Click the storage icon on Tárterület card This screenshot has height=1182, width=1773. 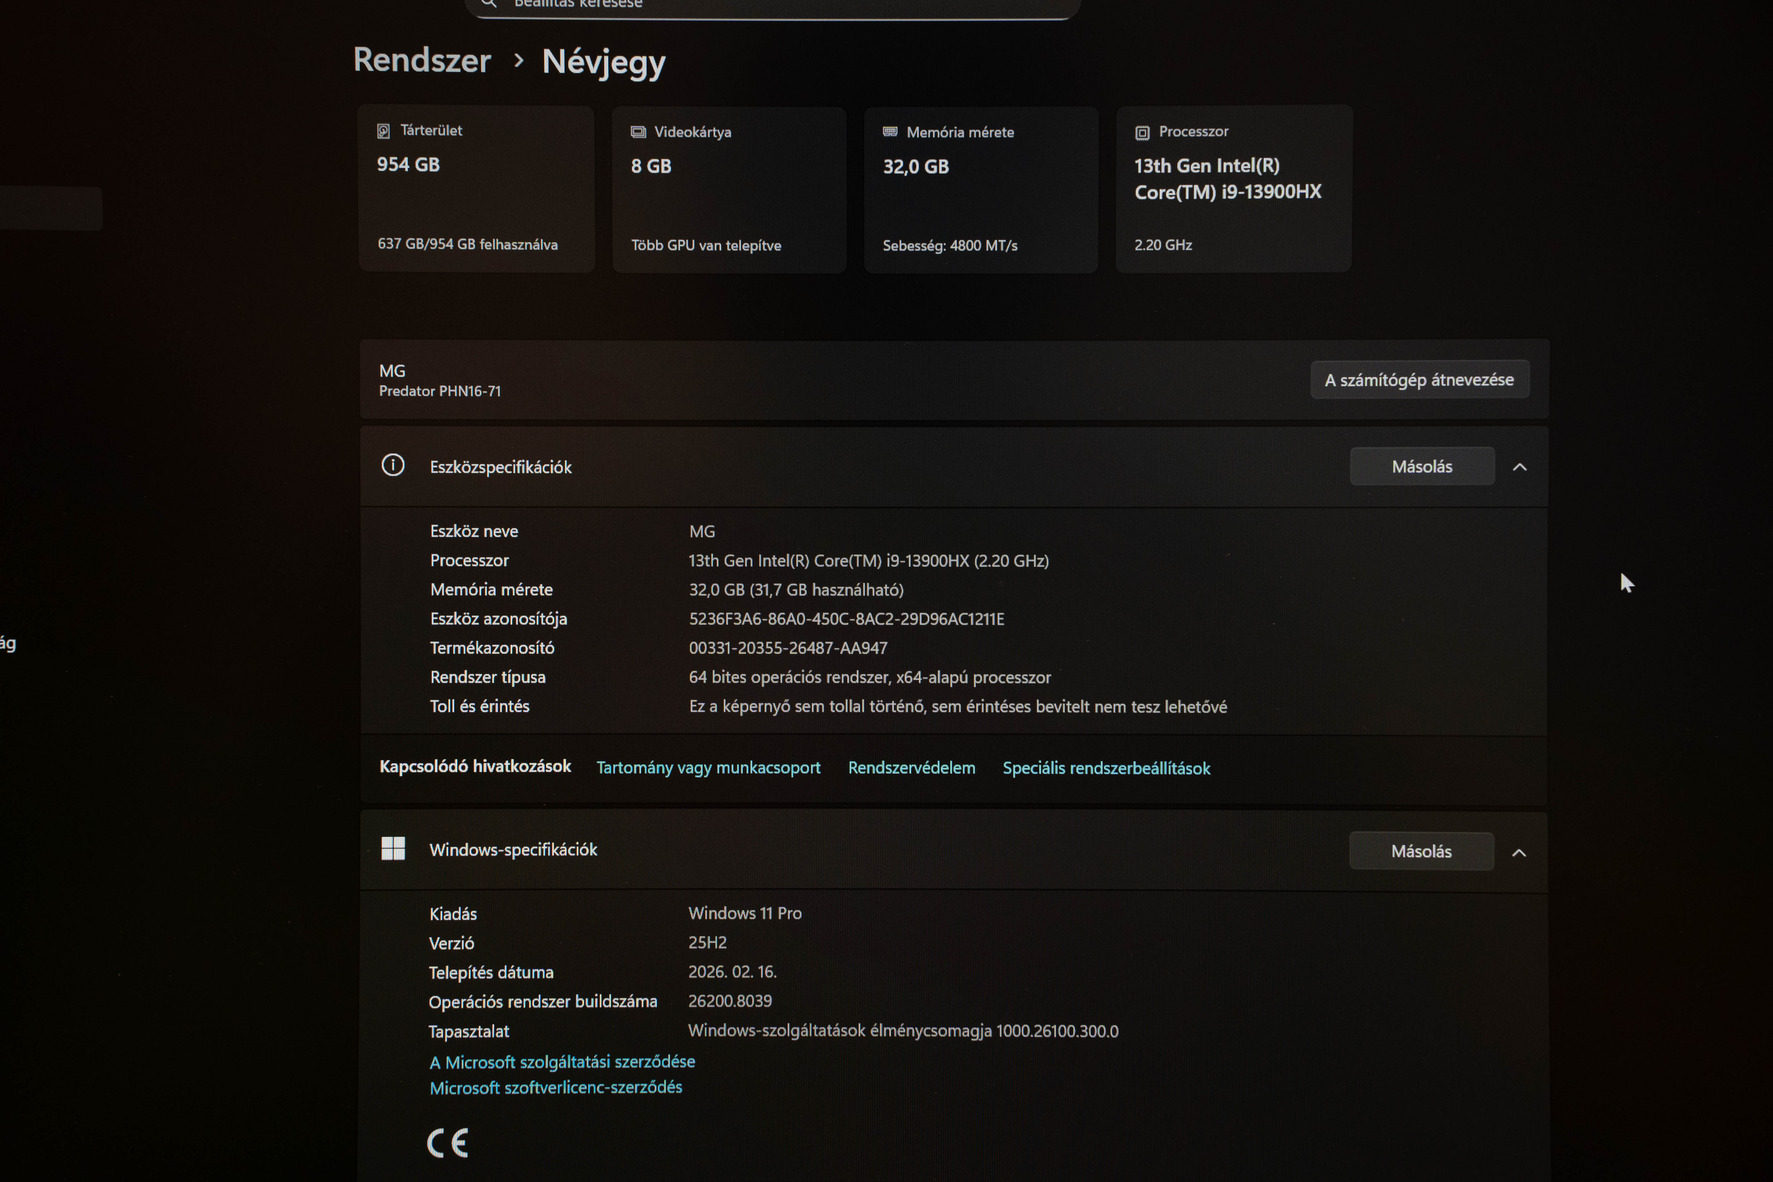tap(383, 131)
